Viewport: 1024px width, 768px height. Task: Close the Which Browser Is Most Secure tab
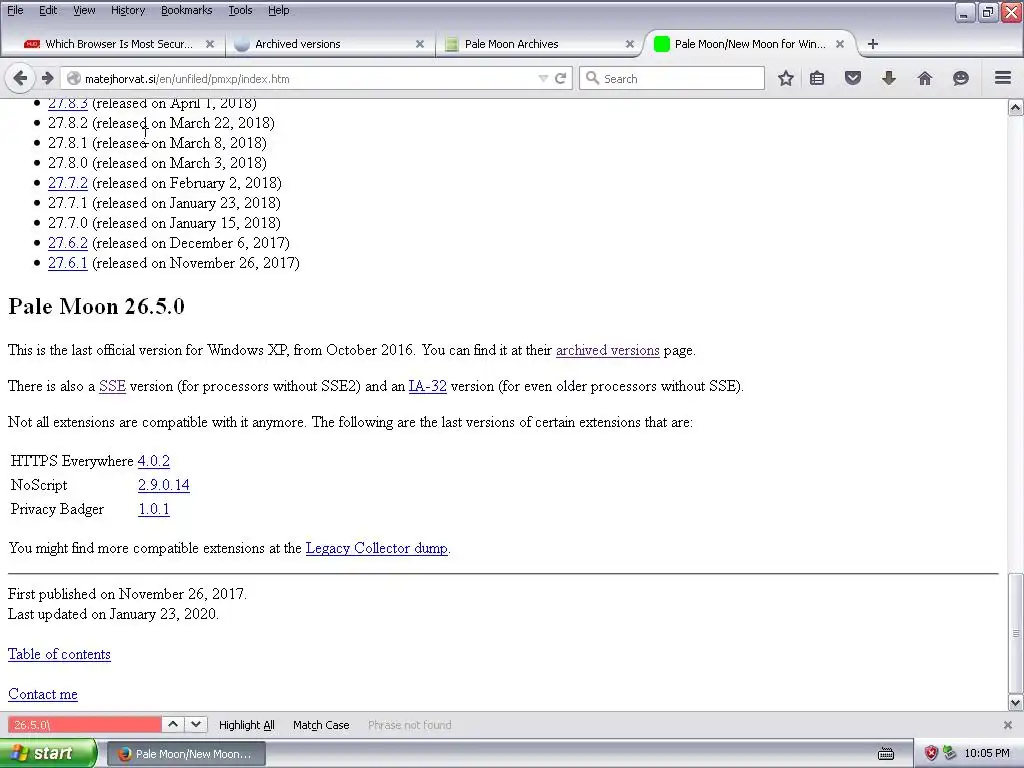(x=210, y=44)
